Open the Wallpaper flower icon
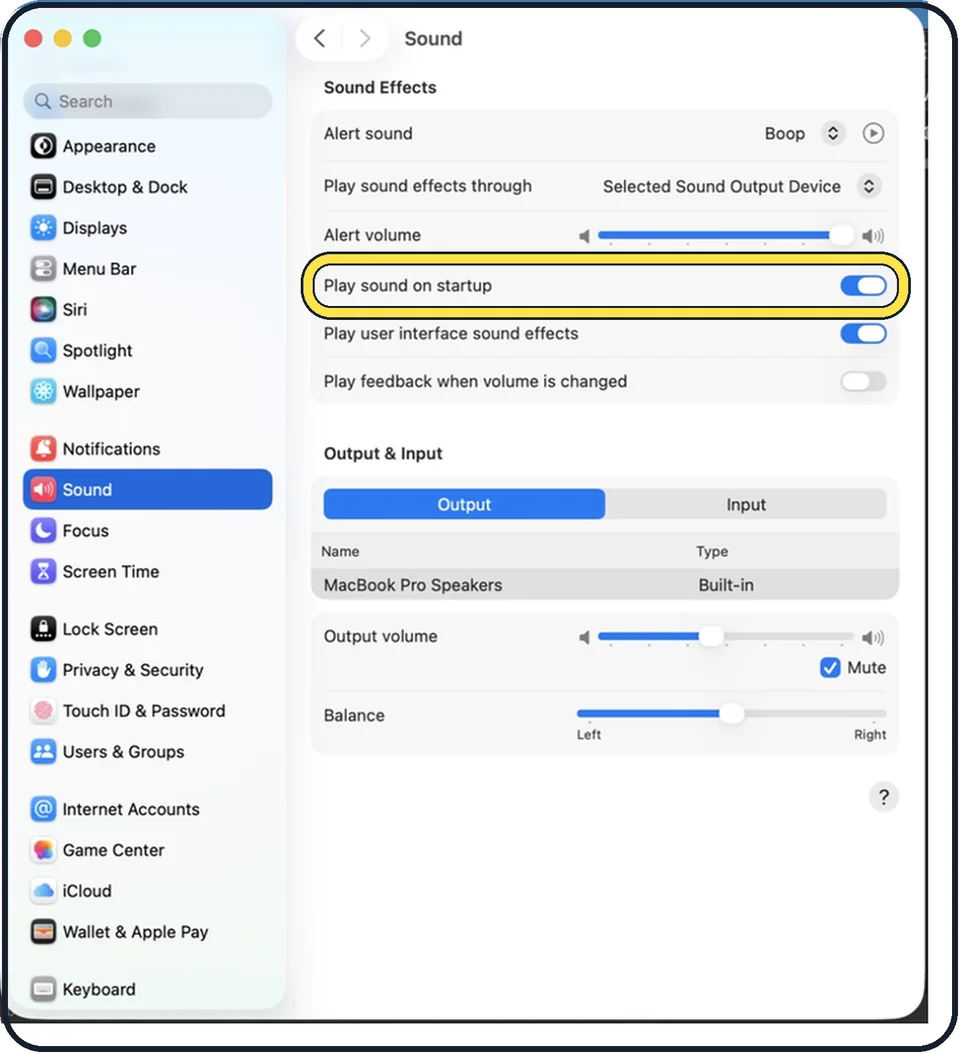 43,391
